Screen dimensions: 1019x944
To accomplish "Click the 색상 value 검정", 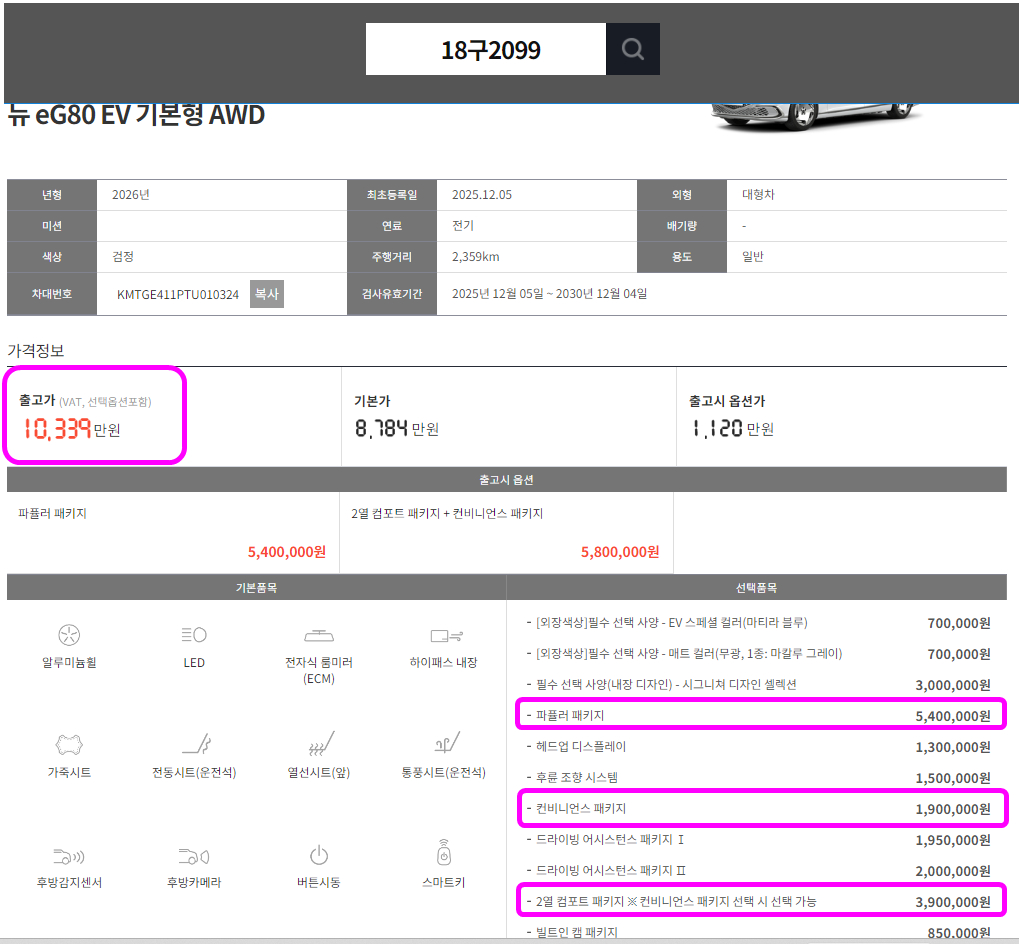I will (x=123, y=257).
